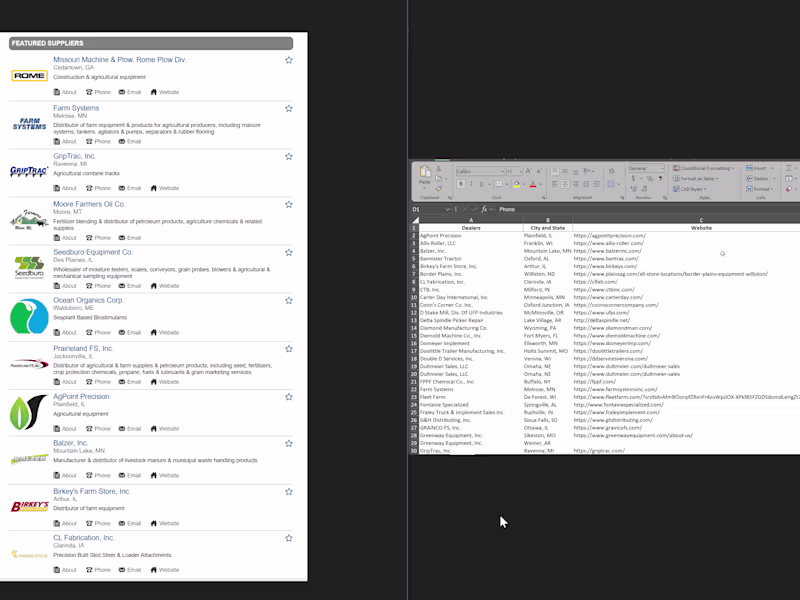
Task: Click the Name Box showing D1
Action: point(429,209)
